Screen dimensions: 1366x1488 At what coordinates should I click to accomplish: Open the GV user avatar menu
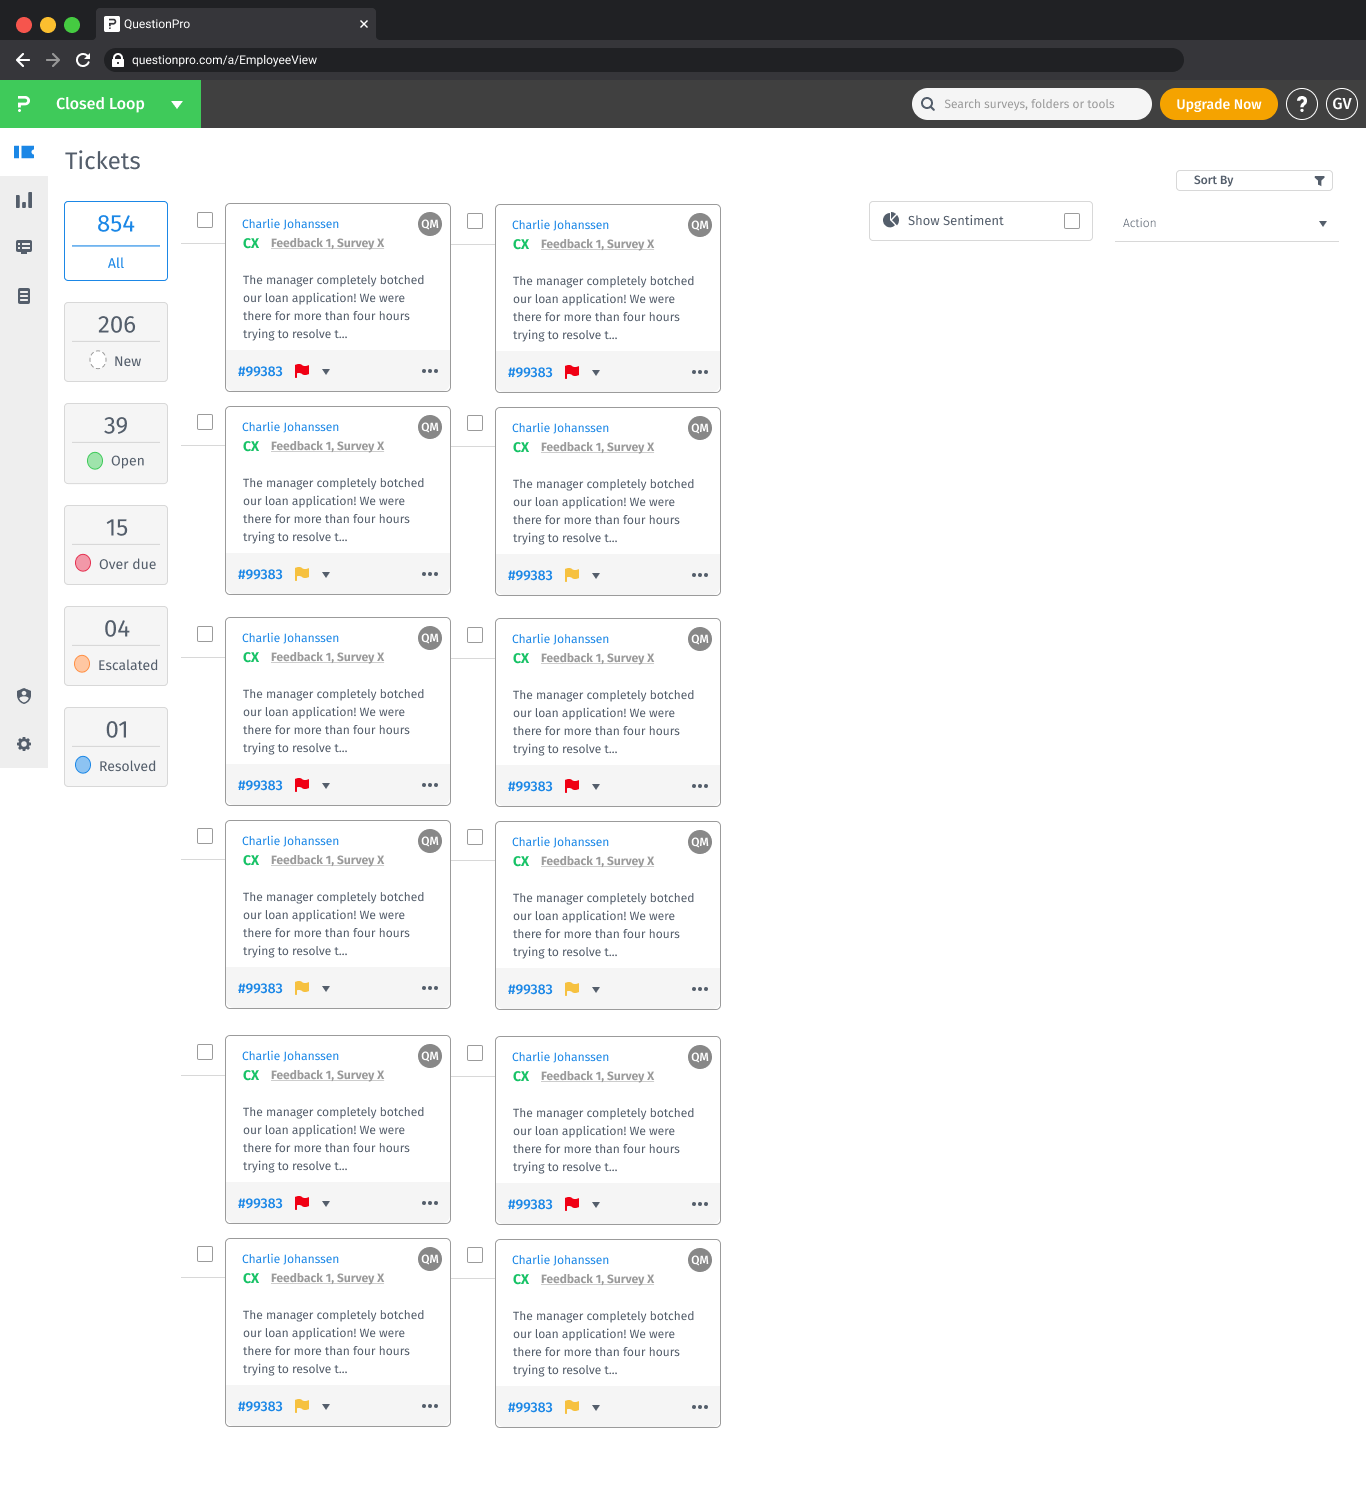tap(1342, 104)
